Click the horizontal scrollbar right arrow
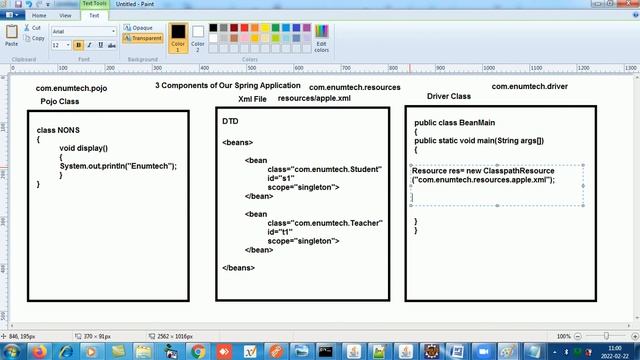The image size is (640, 360). click(x=629, y=325)
